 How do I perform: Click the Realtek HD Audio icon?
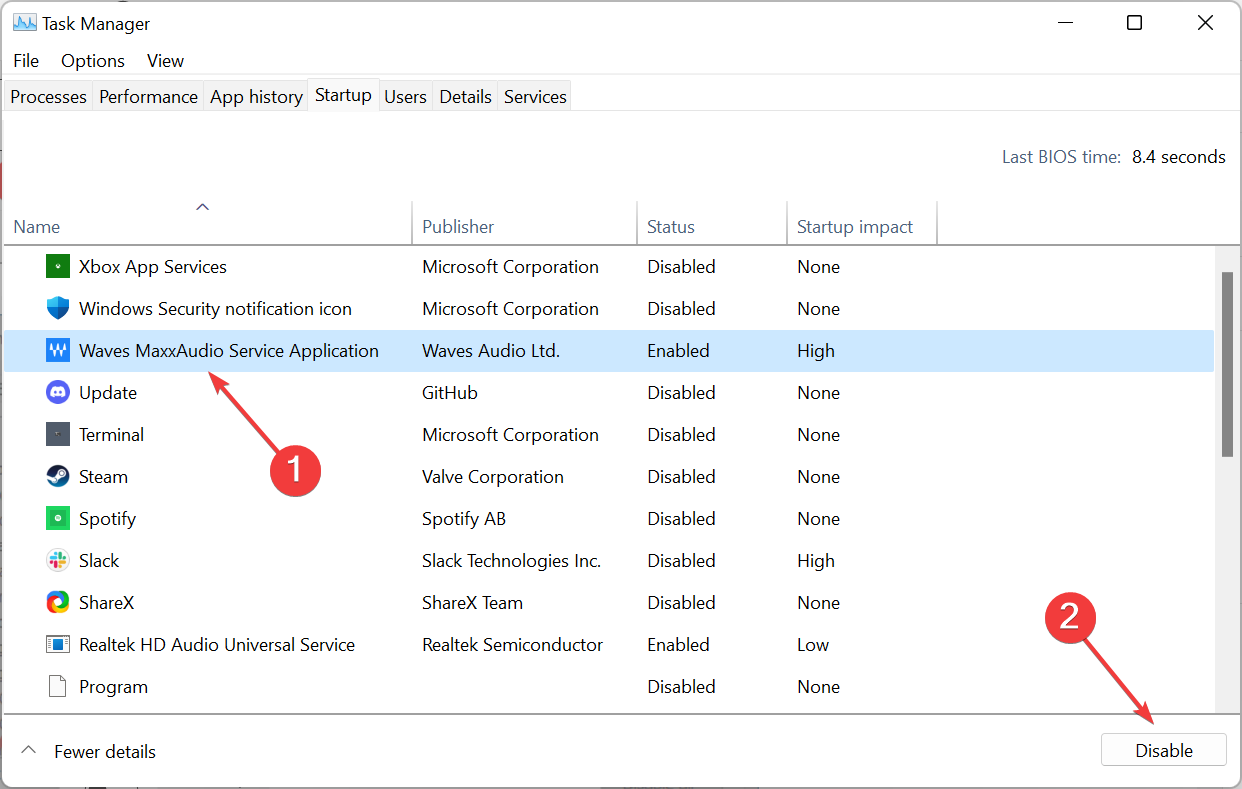59,645
